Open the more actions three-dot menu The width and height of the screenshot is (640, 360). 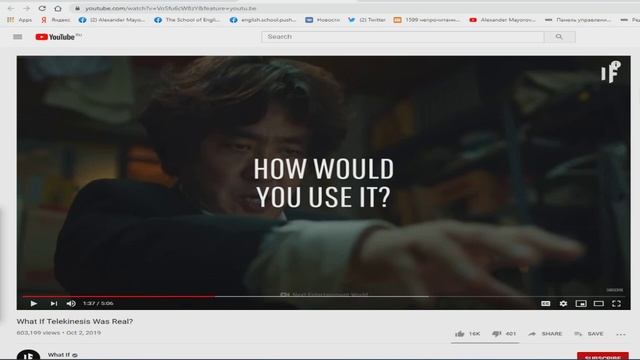621,334
